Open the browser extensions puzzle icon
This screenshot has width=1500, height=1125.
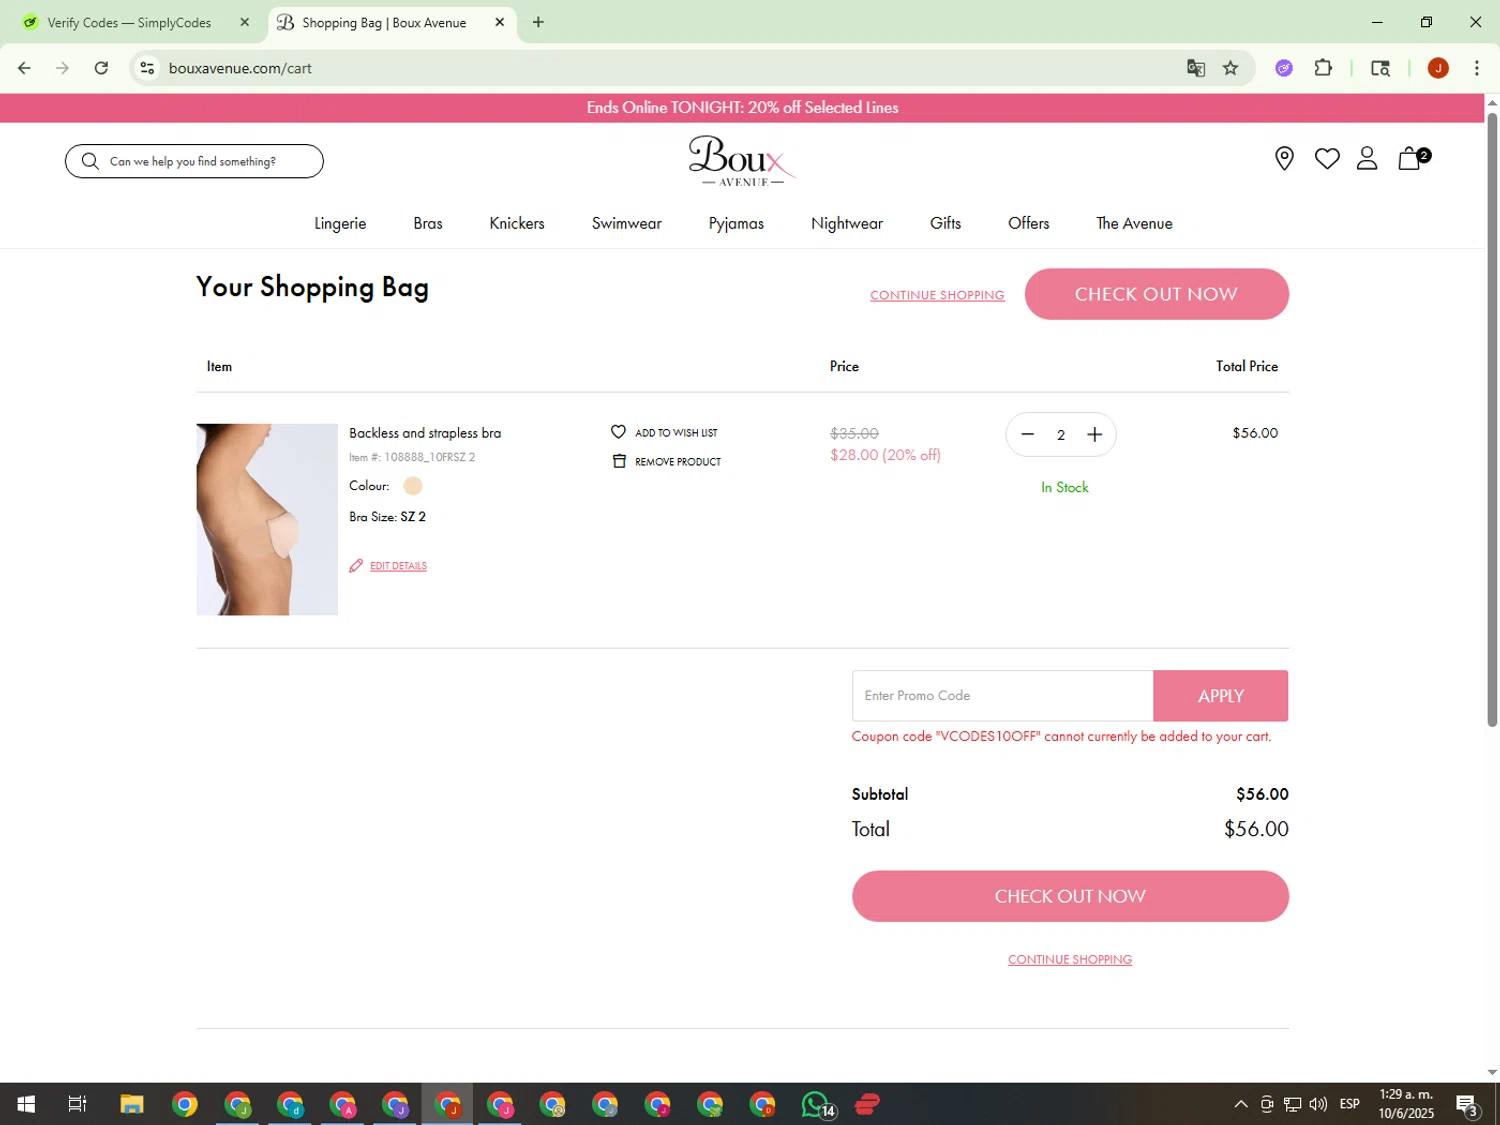point(1323,68)
